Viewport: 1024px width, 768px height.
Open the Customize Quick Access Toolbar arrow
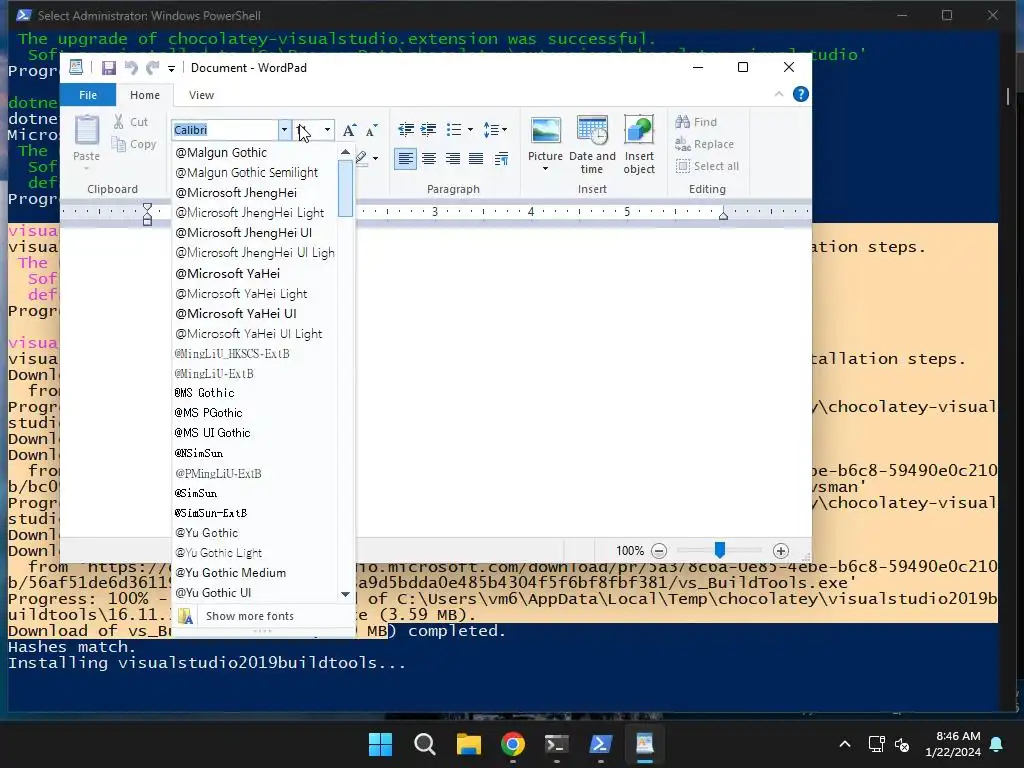click(171, 69)
